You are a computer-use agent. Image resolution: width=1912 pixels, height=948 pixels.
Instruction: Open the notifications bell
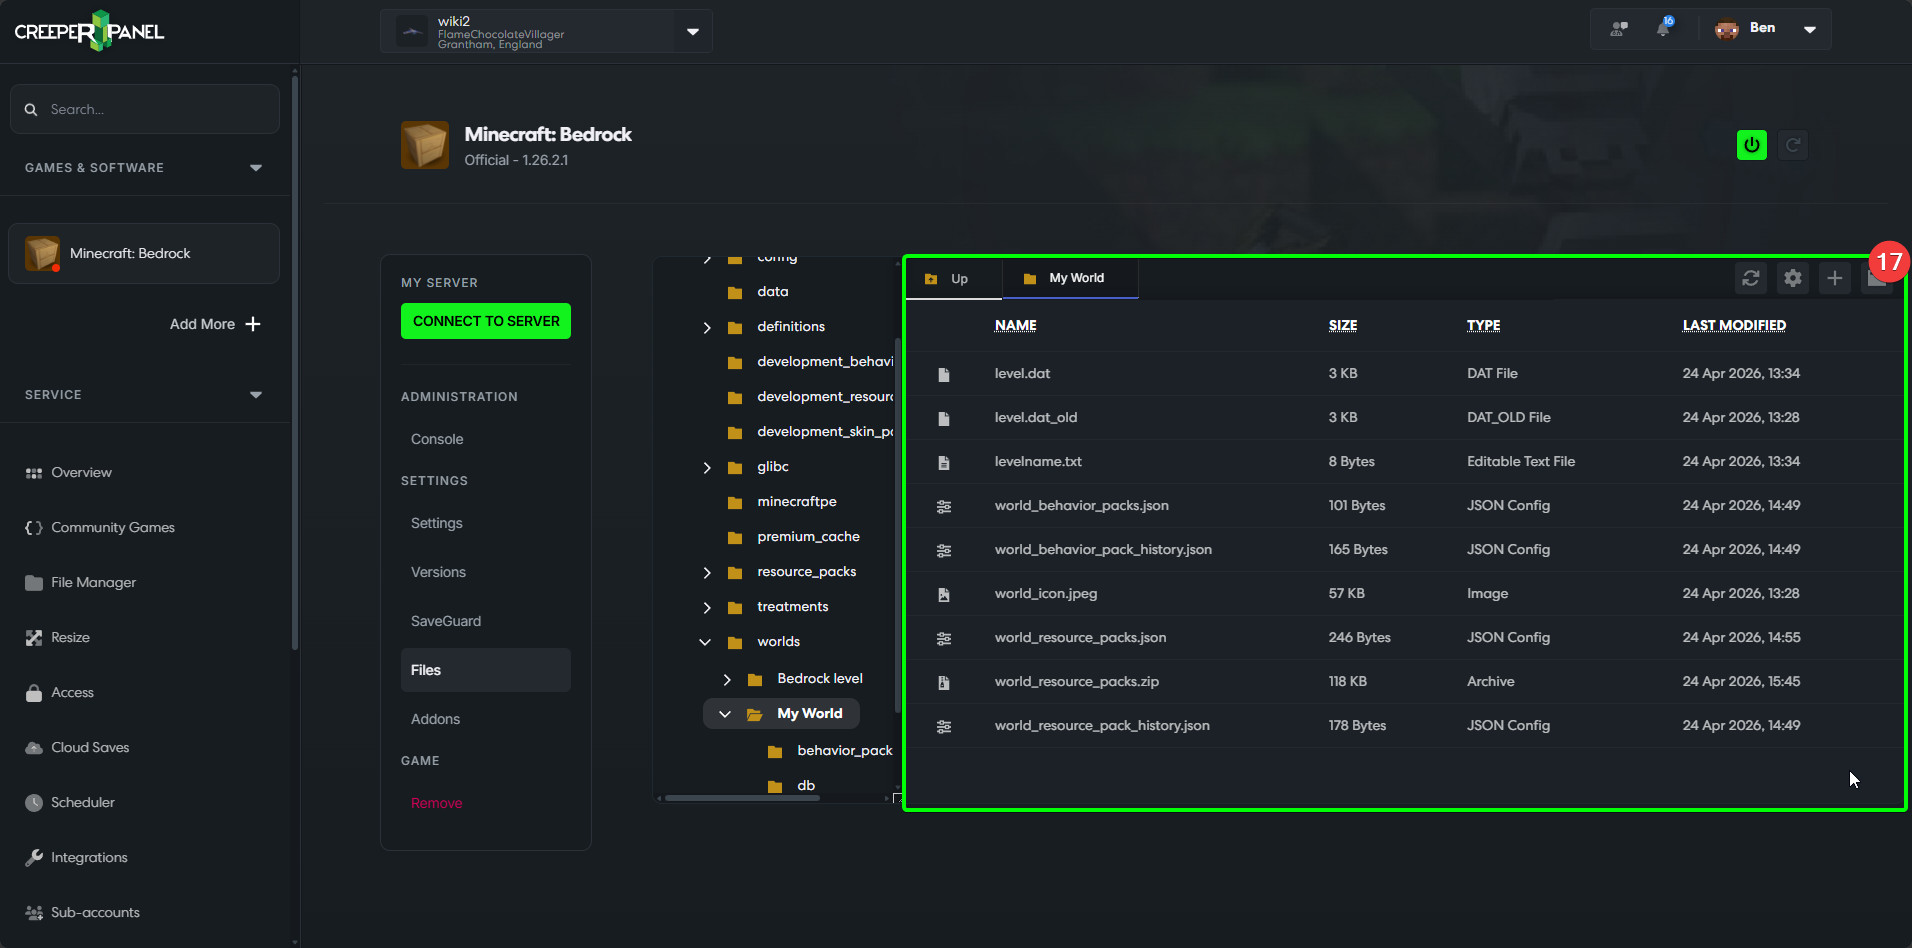click(x=1664, y=28)
